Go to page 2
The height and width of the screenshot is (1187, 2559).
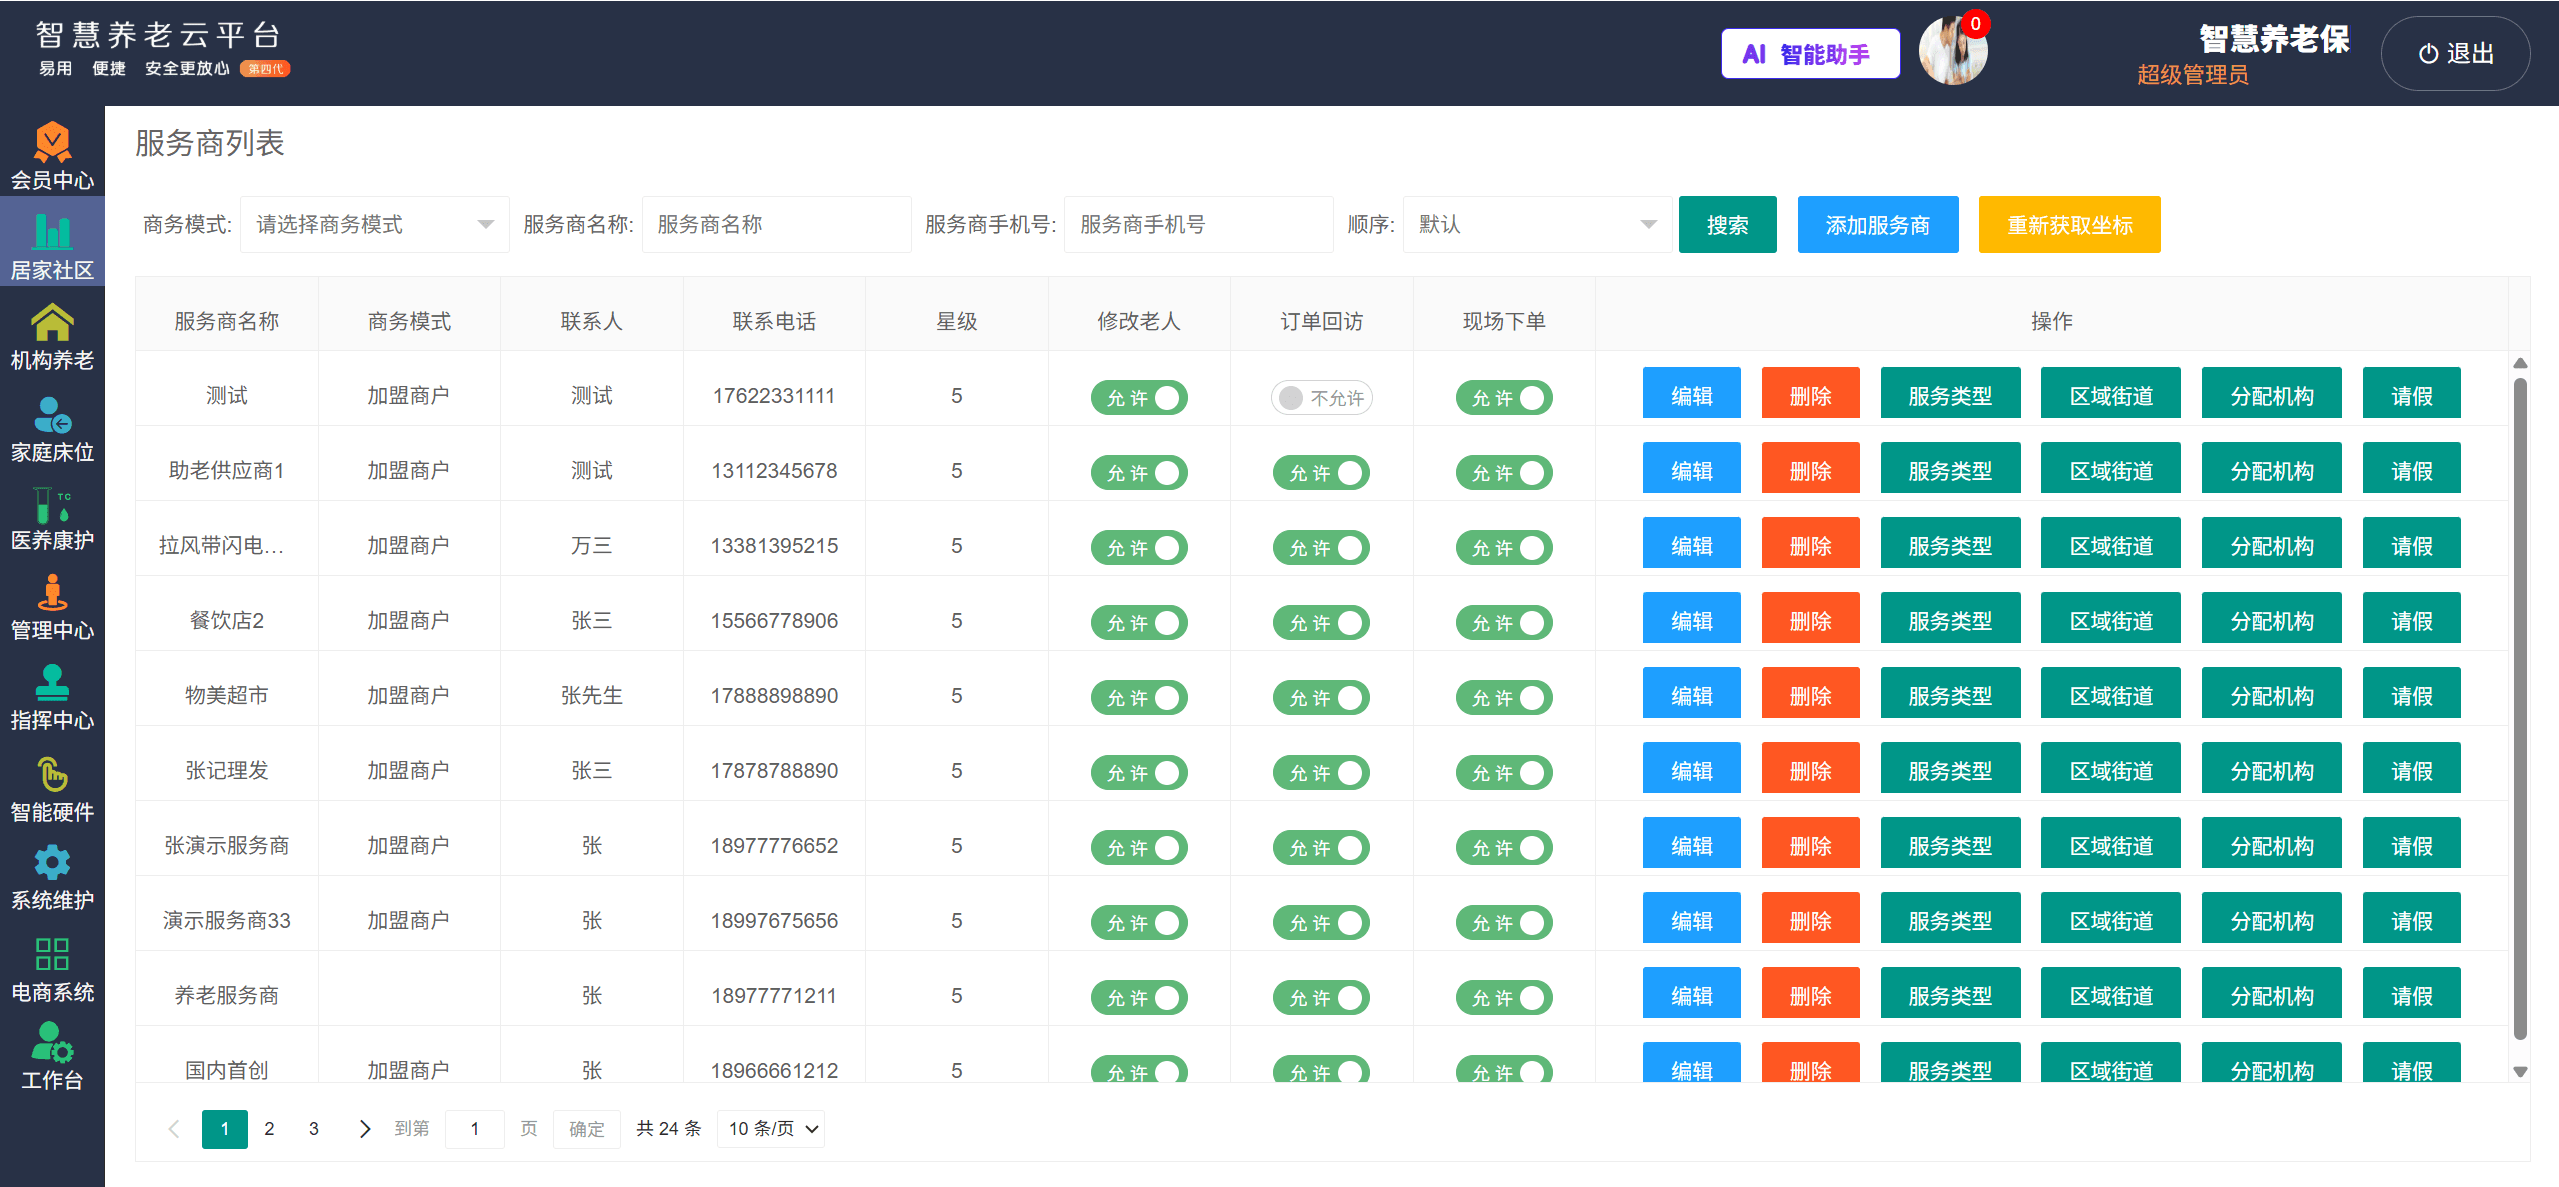(x=269, y=1129)
